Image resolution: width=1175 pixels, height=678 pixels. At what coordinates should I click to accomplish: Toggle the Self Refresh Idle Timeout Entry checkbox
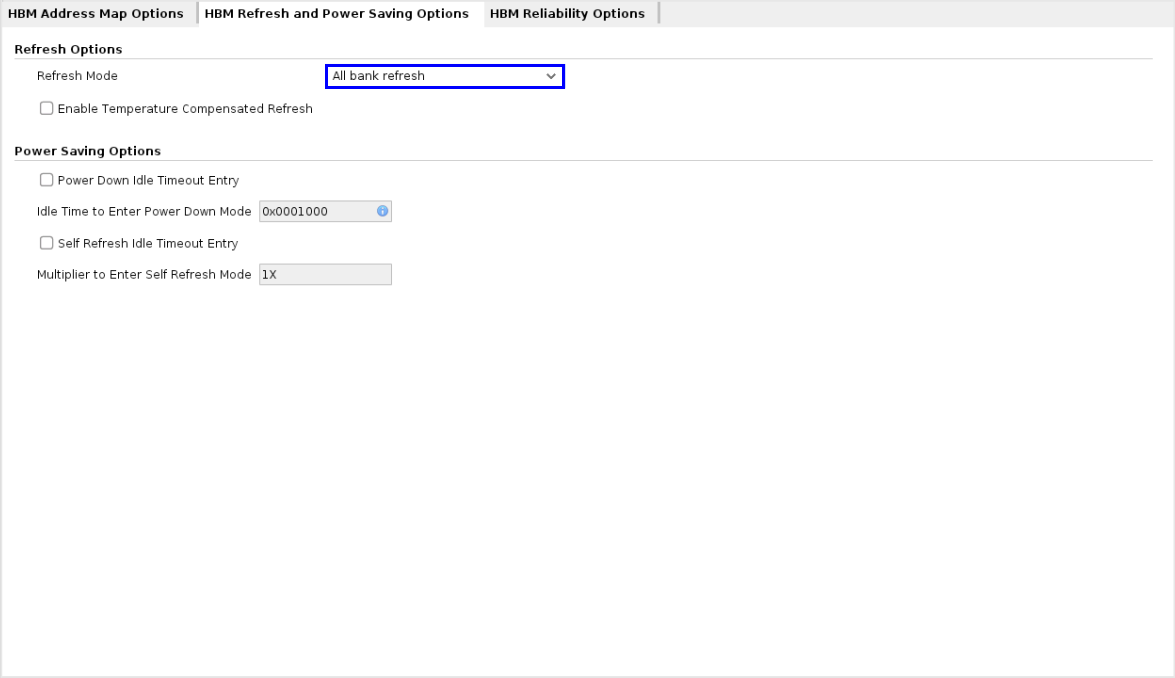click(47, 243)
